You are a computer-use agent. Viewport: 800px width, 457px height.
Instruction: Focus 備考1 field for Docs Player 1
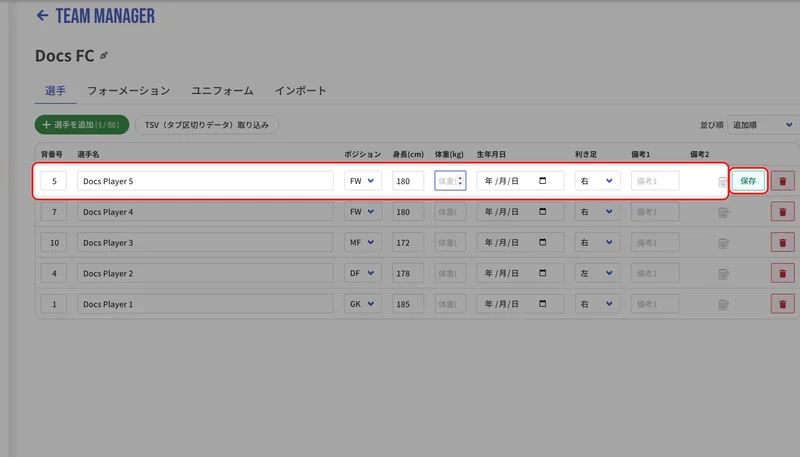point(655,304)
